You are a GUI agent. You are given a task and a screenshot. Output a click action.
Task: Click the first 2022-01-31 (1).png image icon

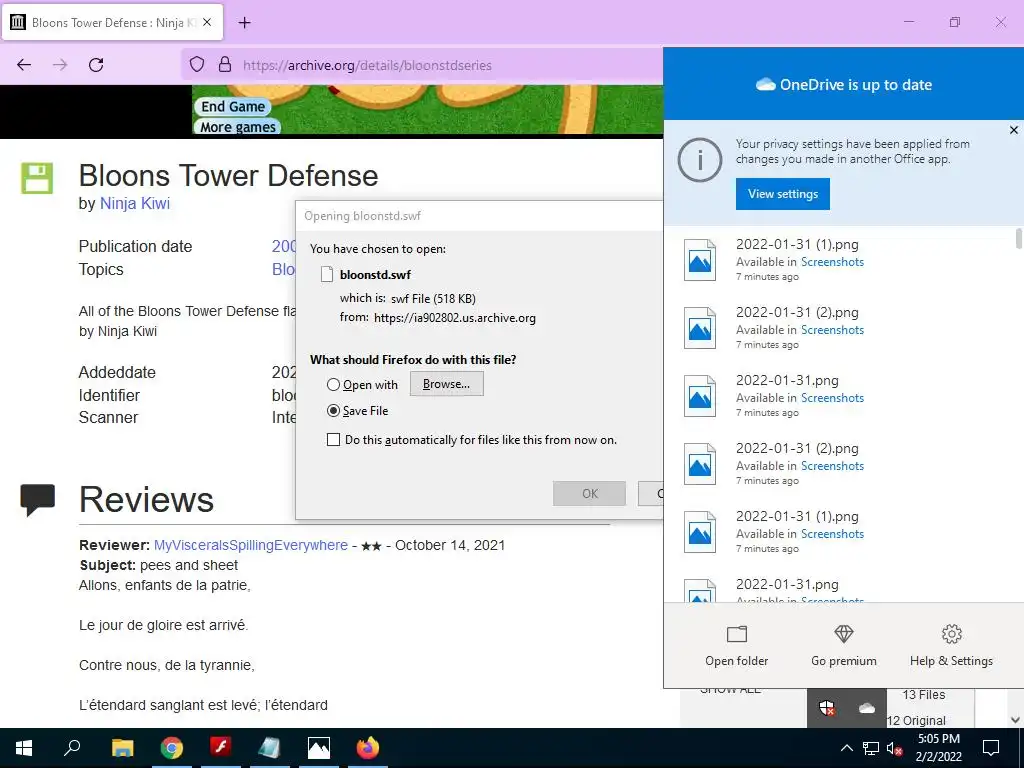699,260
